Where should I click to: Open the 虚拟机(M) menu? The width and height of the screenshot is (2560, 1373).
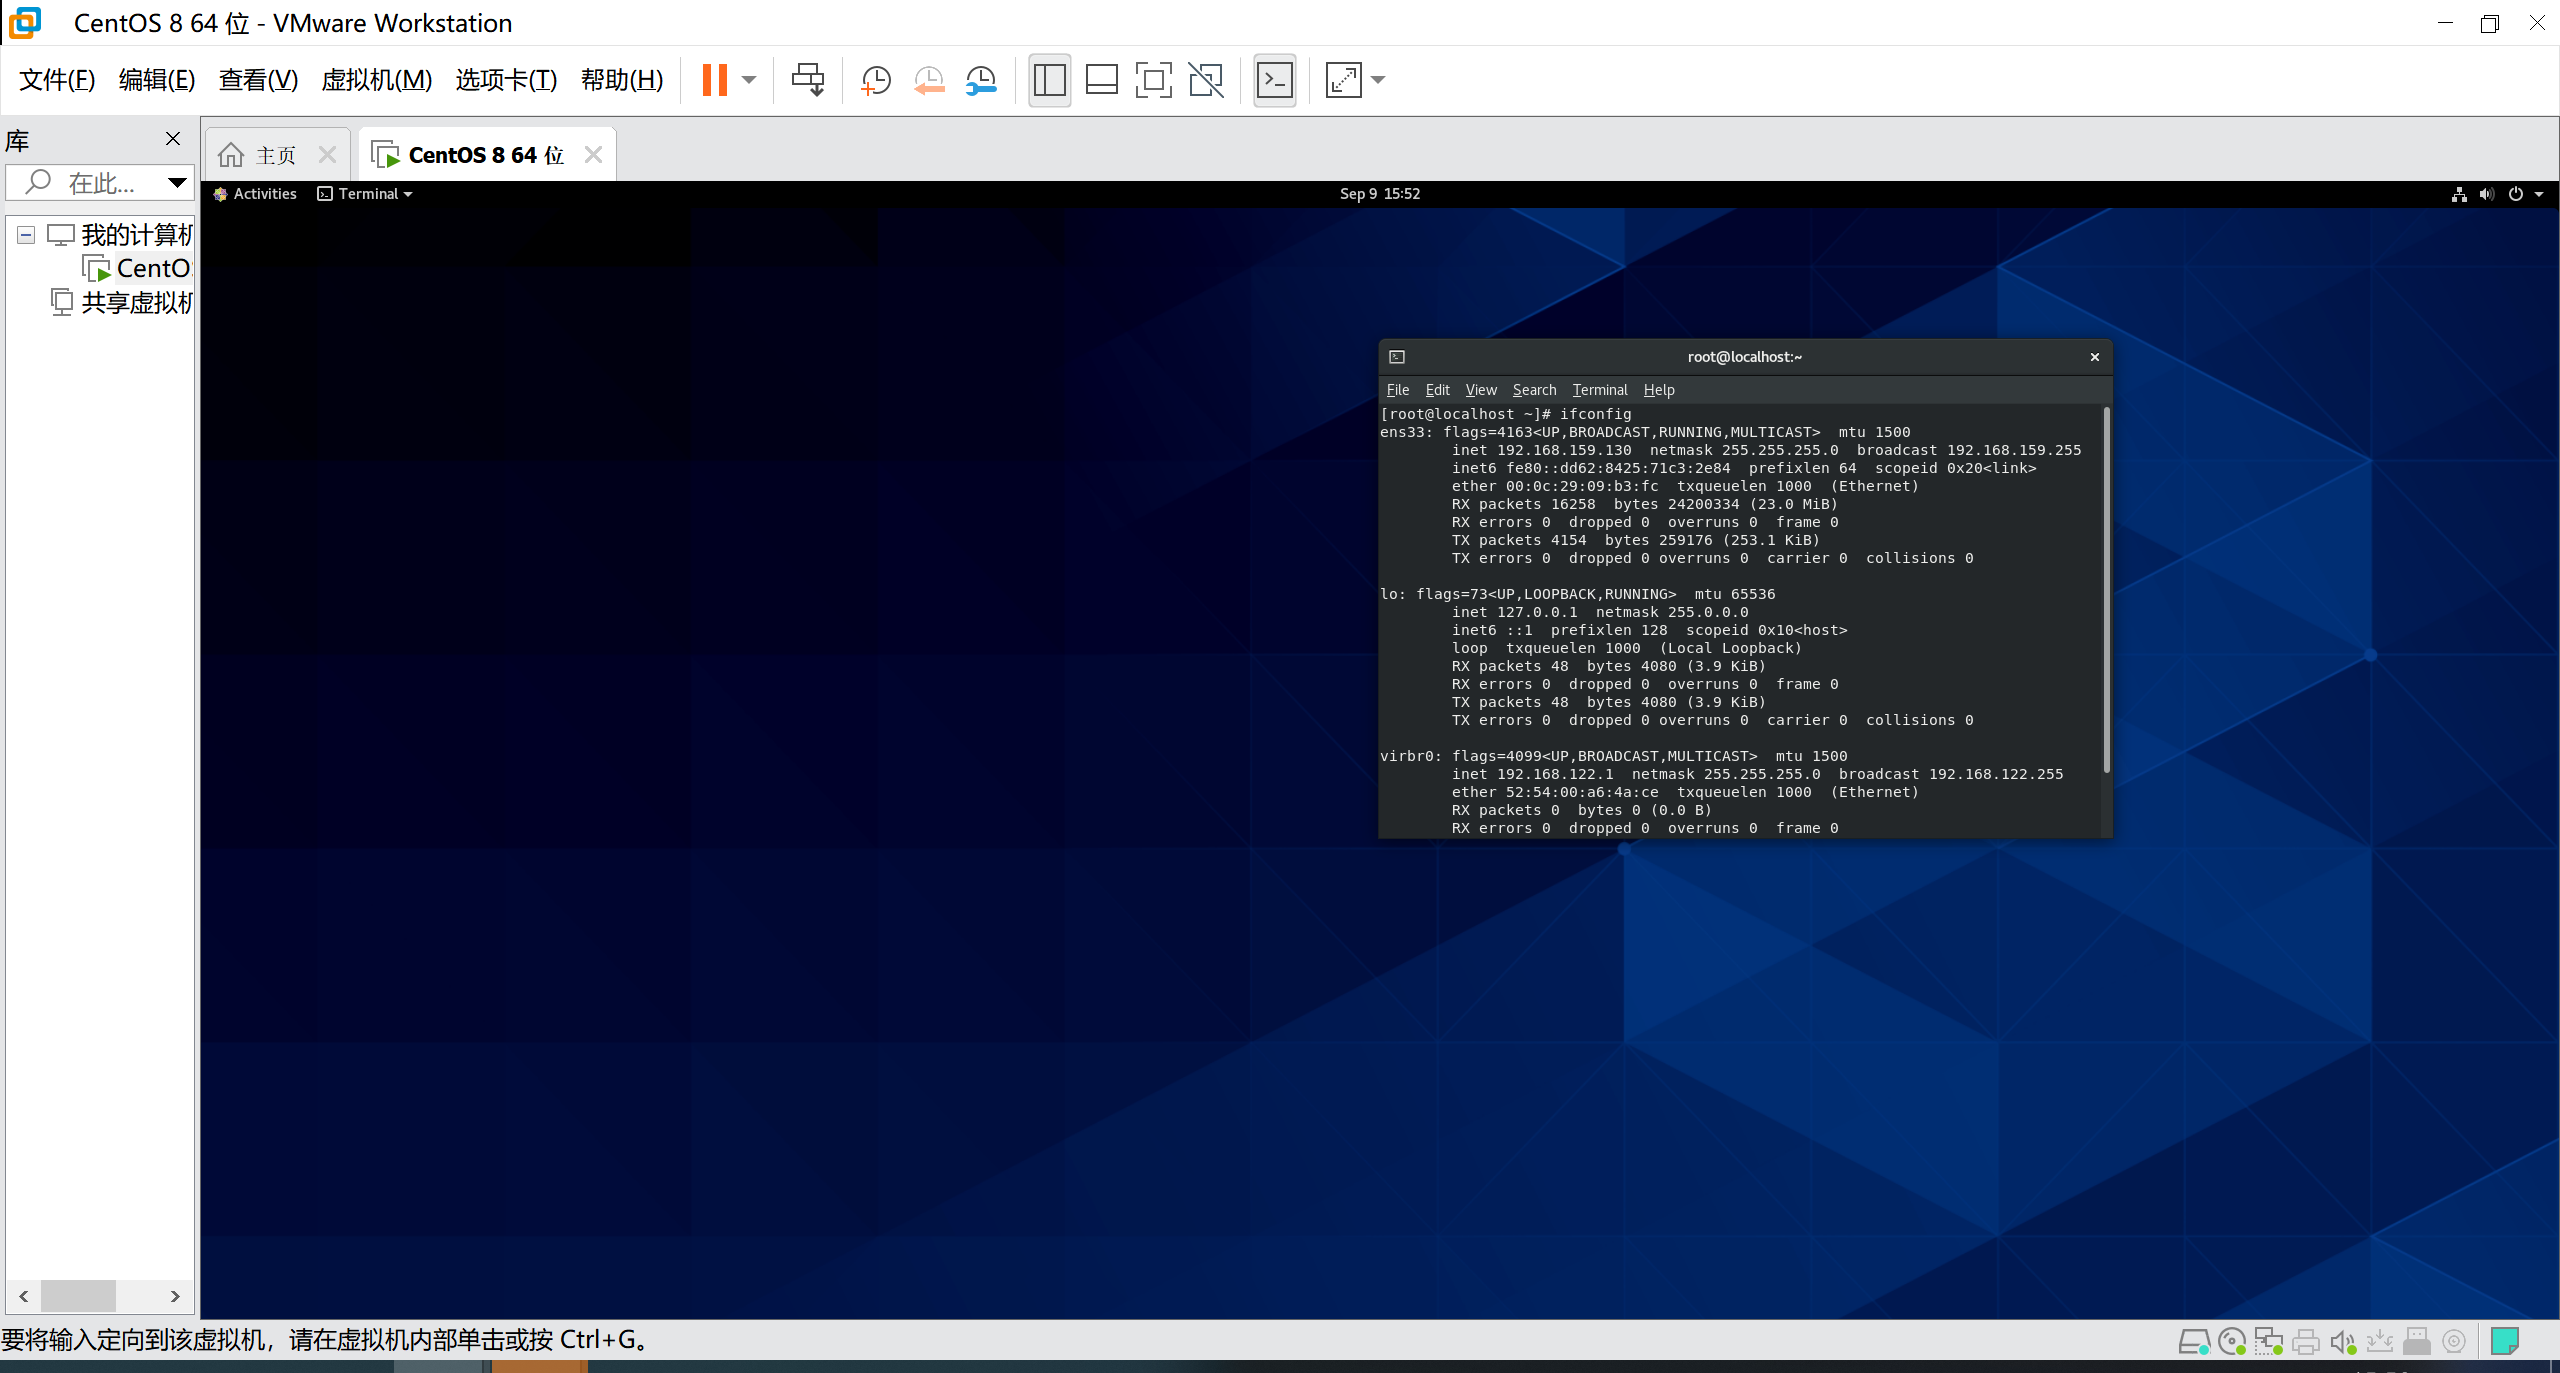376,80
